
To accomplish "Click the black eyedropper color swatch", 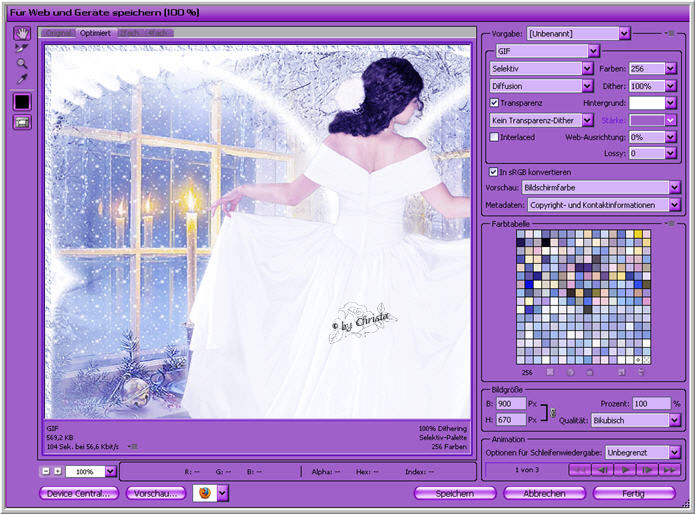I will point(22,102).
